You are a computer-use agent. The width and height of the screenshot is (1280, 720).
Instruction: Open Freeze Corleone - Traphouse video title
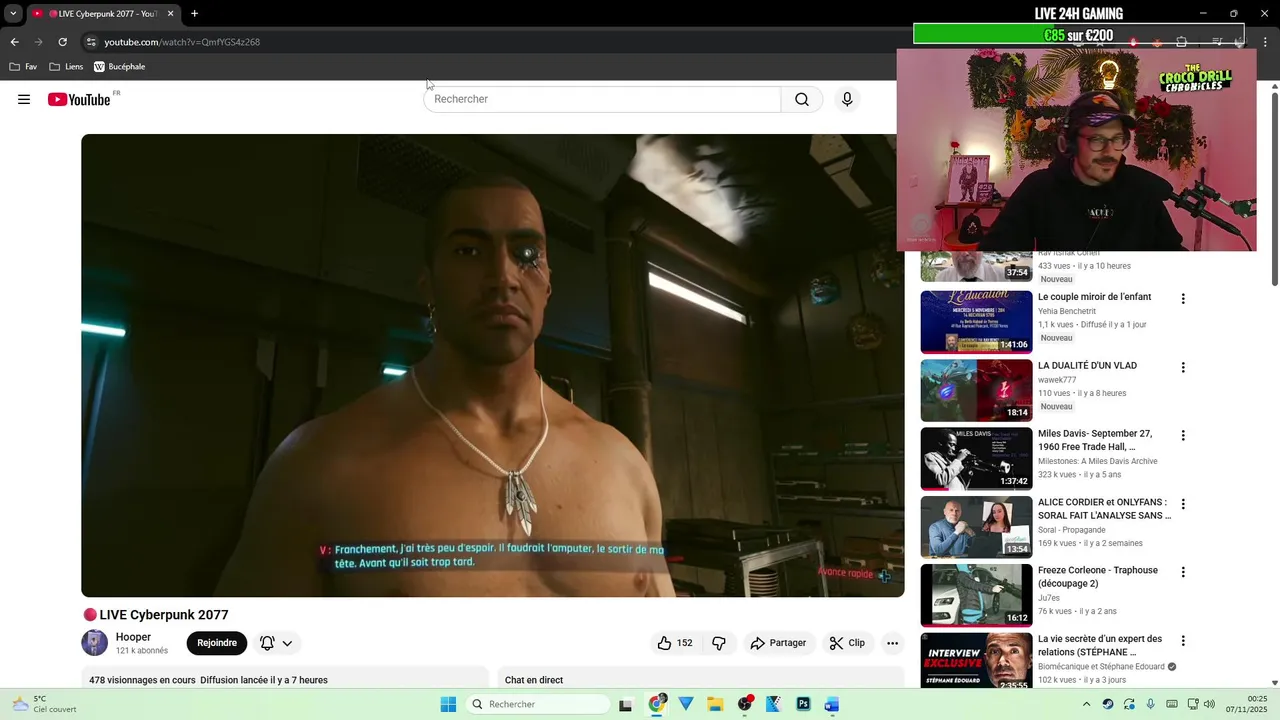(1098, 577)
